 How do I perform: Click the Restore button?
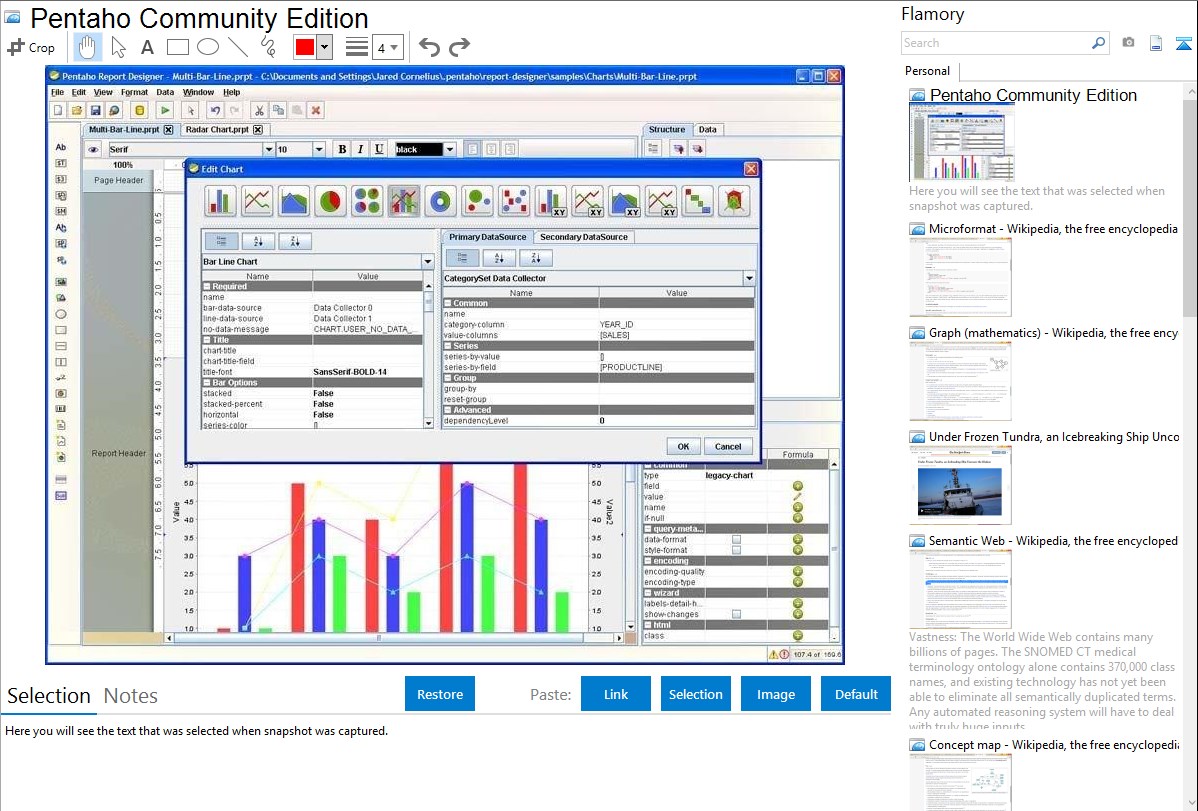point(440,694)
